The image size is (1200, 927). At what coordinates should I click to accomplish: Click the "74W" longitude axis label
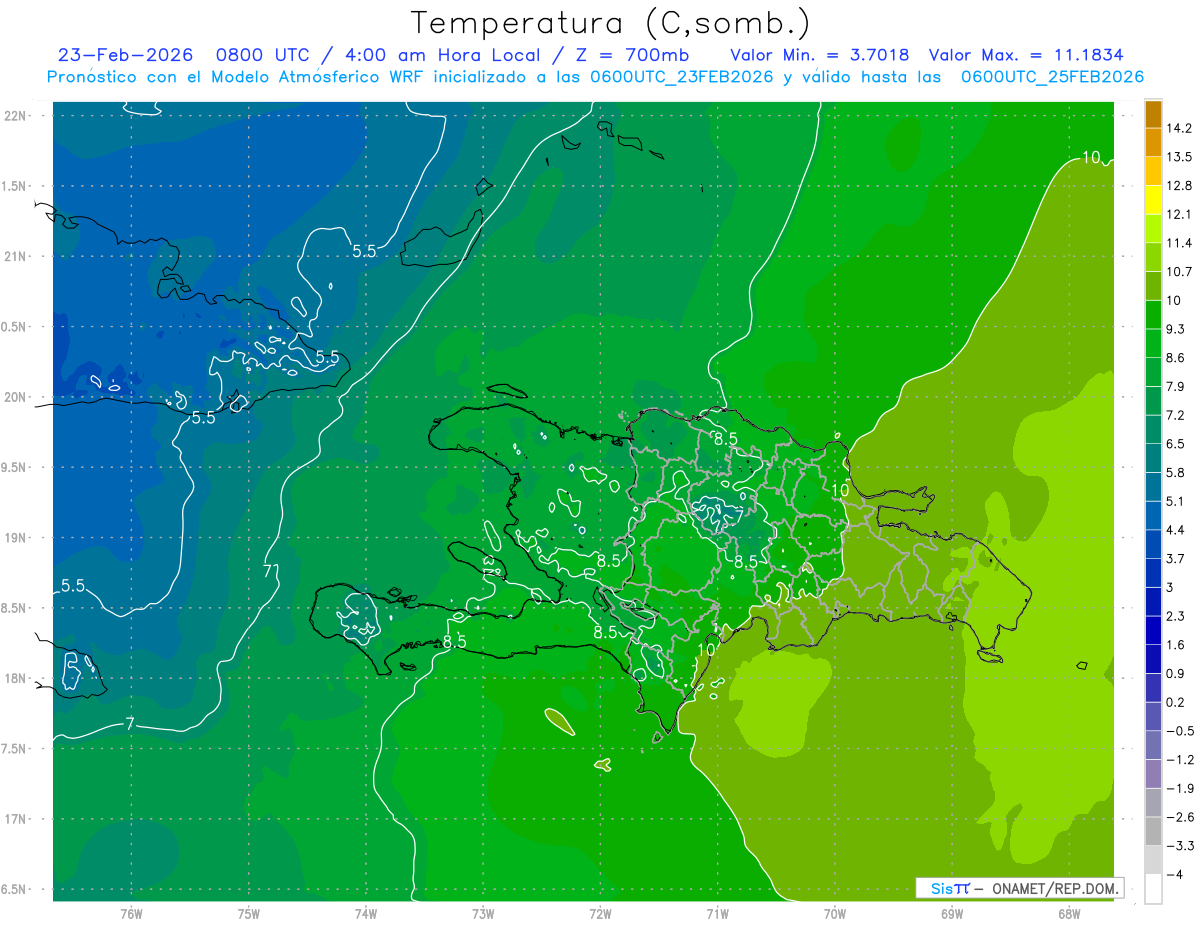click(366, 914)
